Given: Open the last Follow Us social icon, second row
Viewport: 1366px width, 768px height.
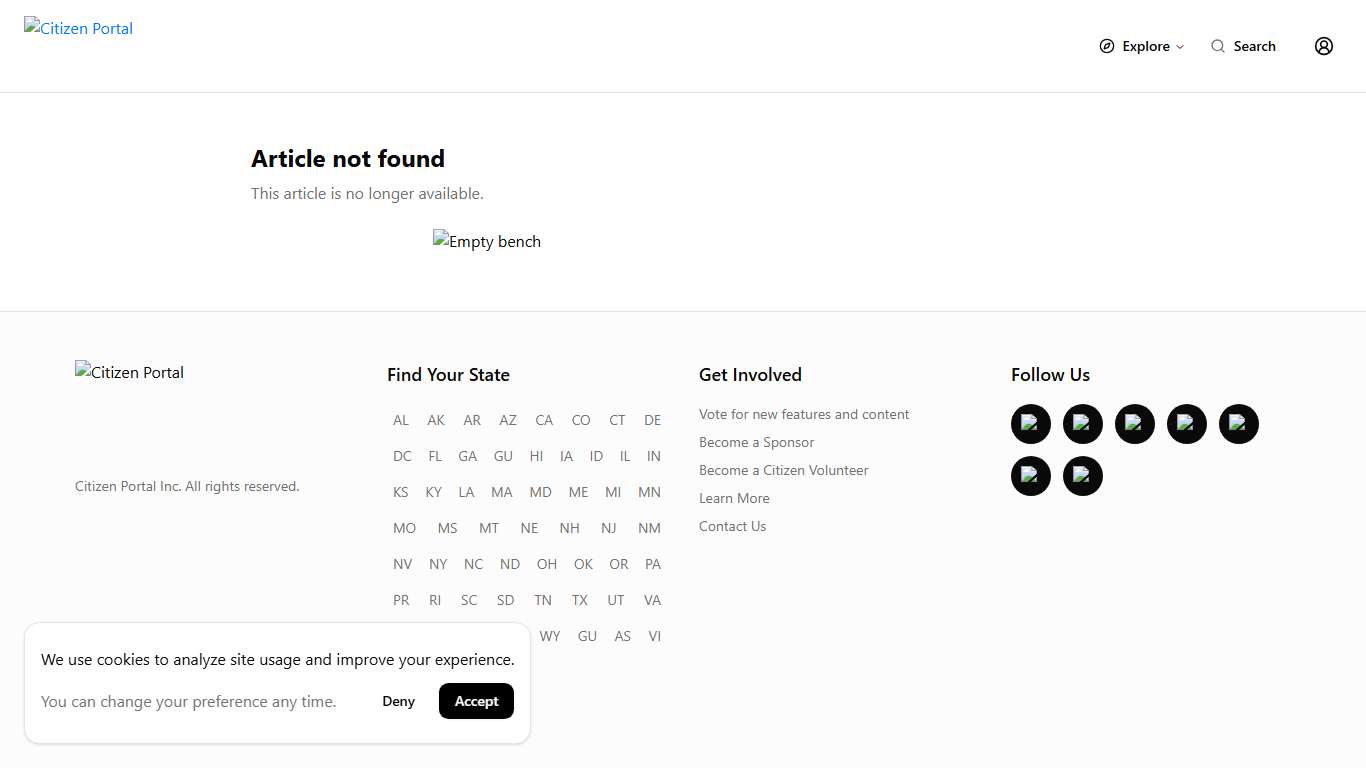Looking at the screenshot, I should click(1083, 476).
